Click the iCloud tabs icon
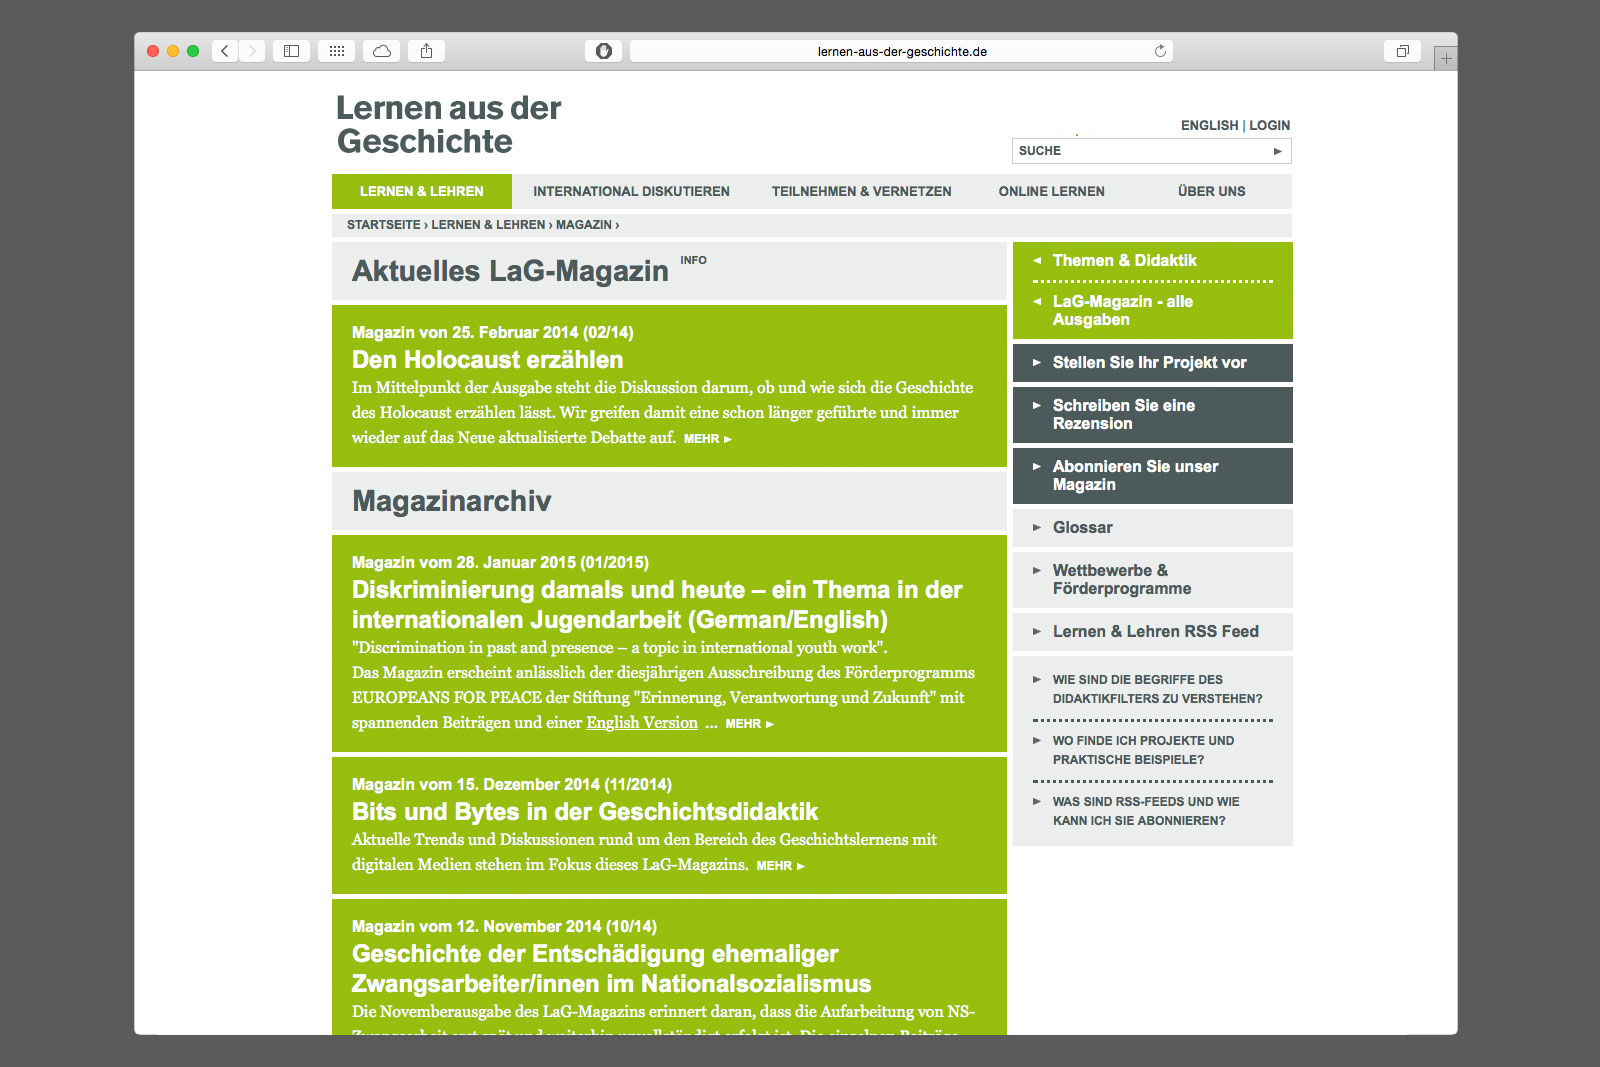Image resolution: width=1600 pixels, height=1067 pixels. coord(382,51)
